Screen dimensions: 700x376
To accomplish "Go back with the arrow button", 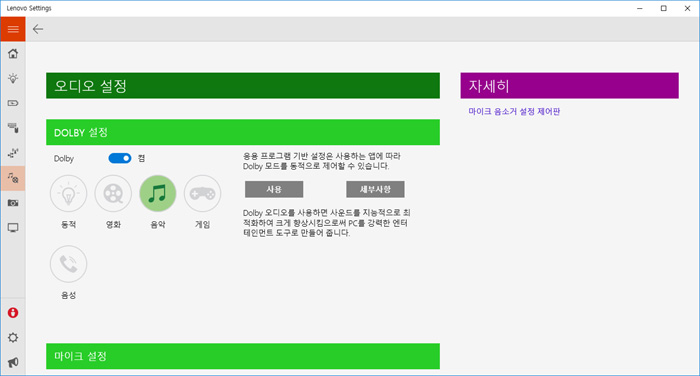I will tap(38, 29).
